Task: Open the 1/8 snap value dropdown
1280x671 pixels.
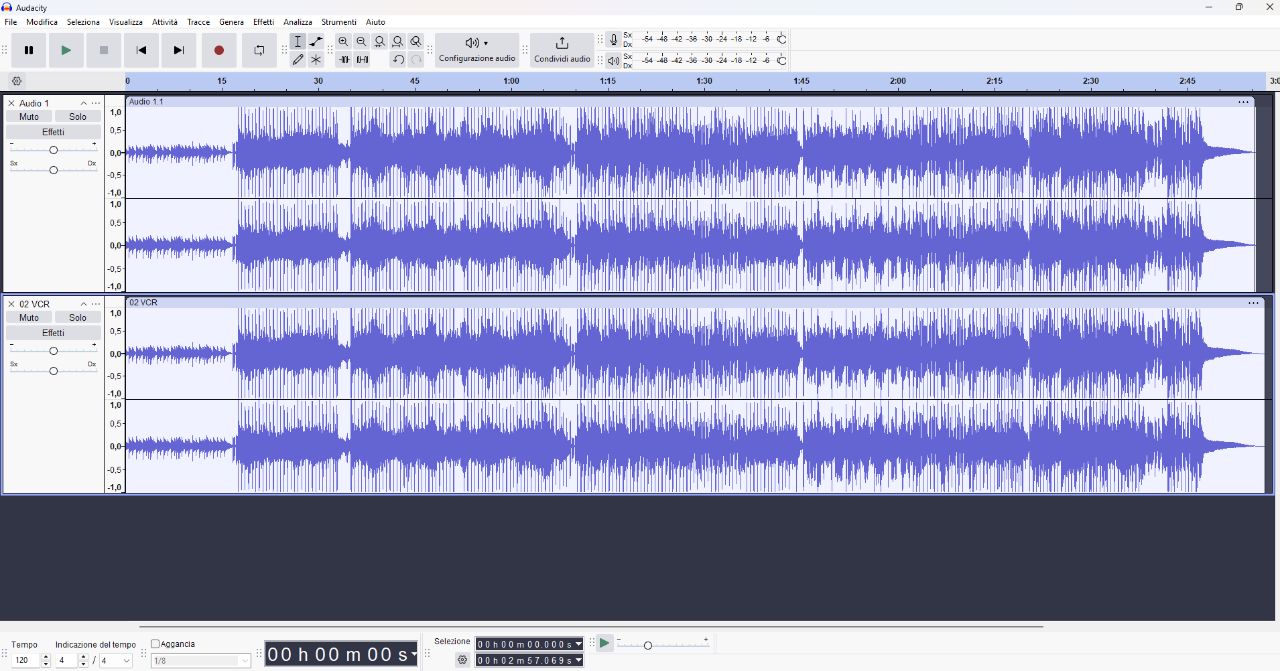Action: click(202, 661)
